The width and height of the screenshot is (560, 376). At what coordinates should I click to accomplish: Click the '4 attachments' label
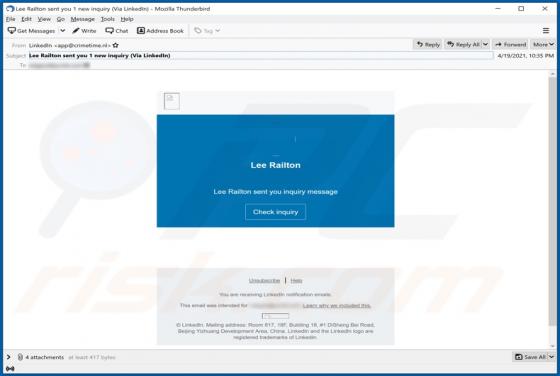(x=45, y=357)
